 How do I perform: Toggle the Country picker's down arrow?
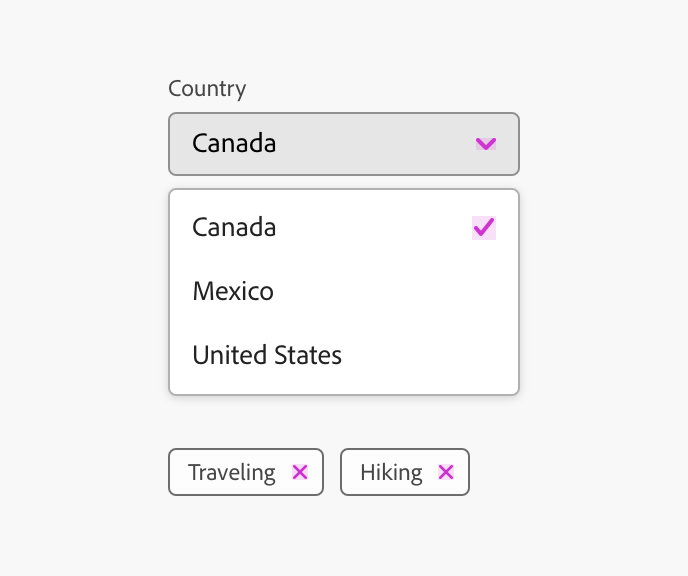(485, 143)
